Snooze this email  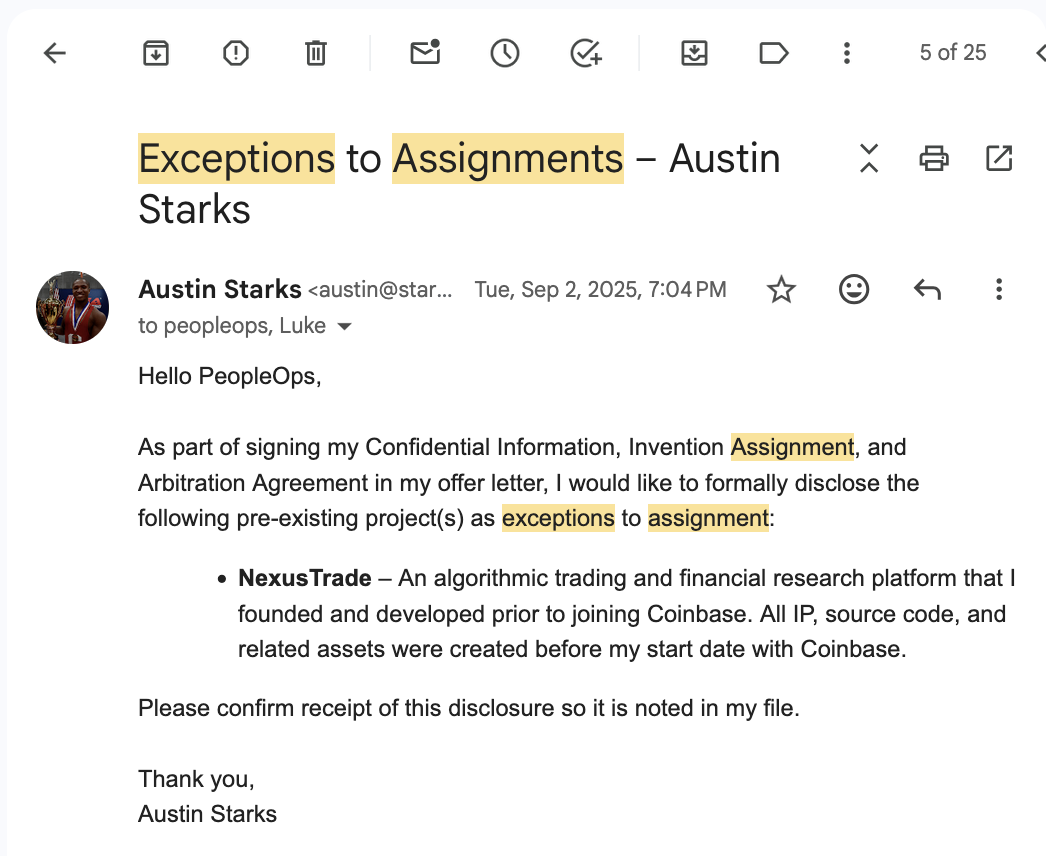504,53
